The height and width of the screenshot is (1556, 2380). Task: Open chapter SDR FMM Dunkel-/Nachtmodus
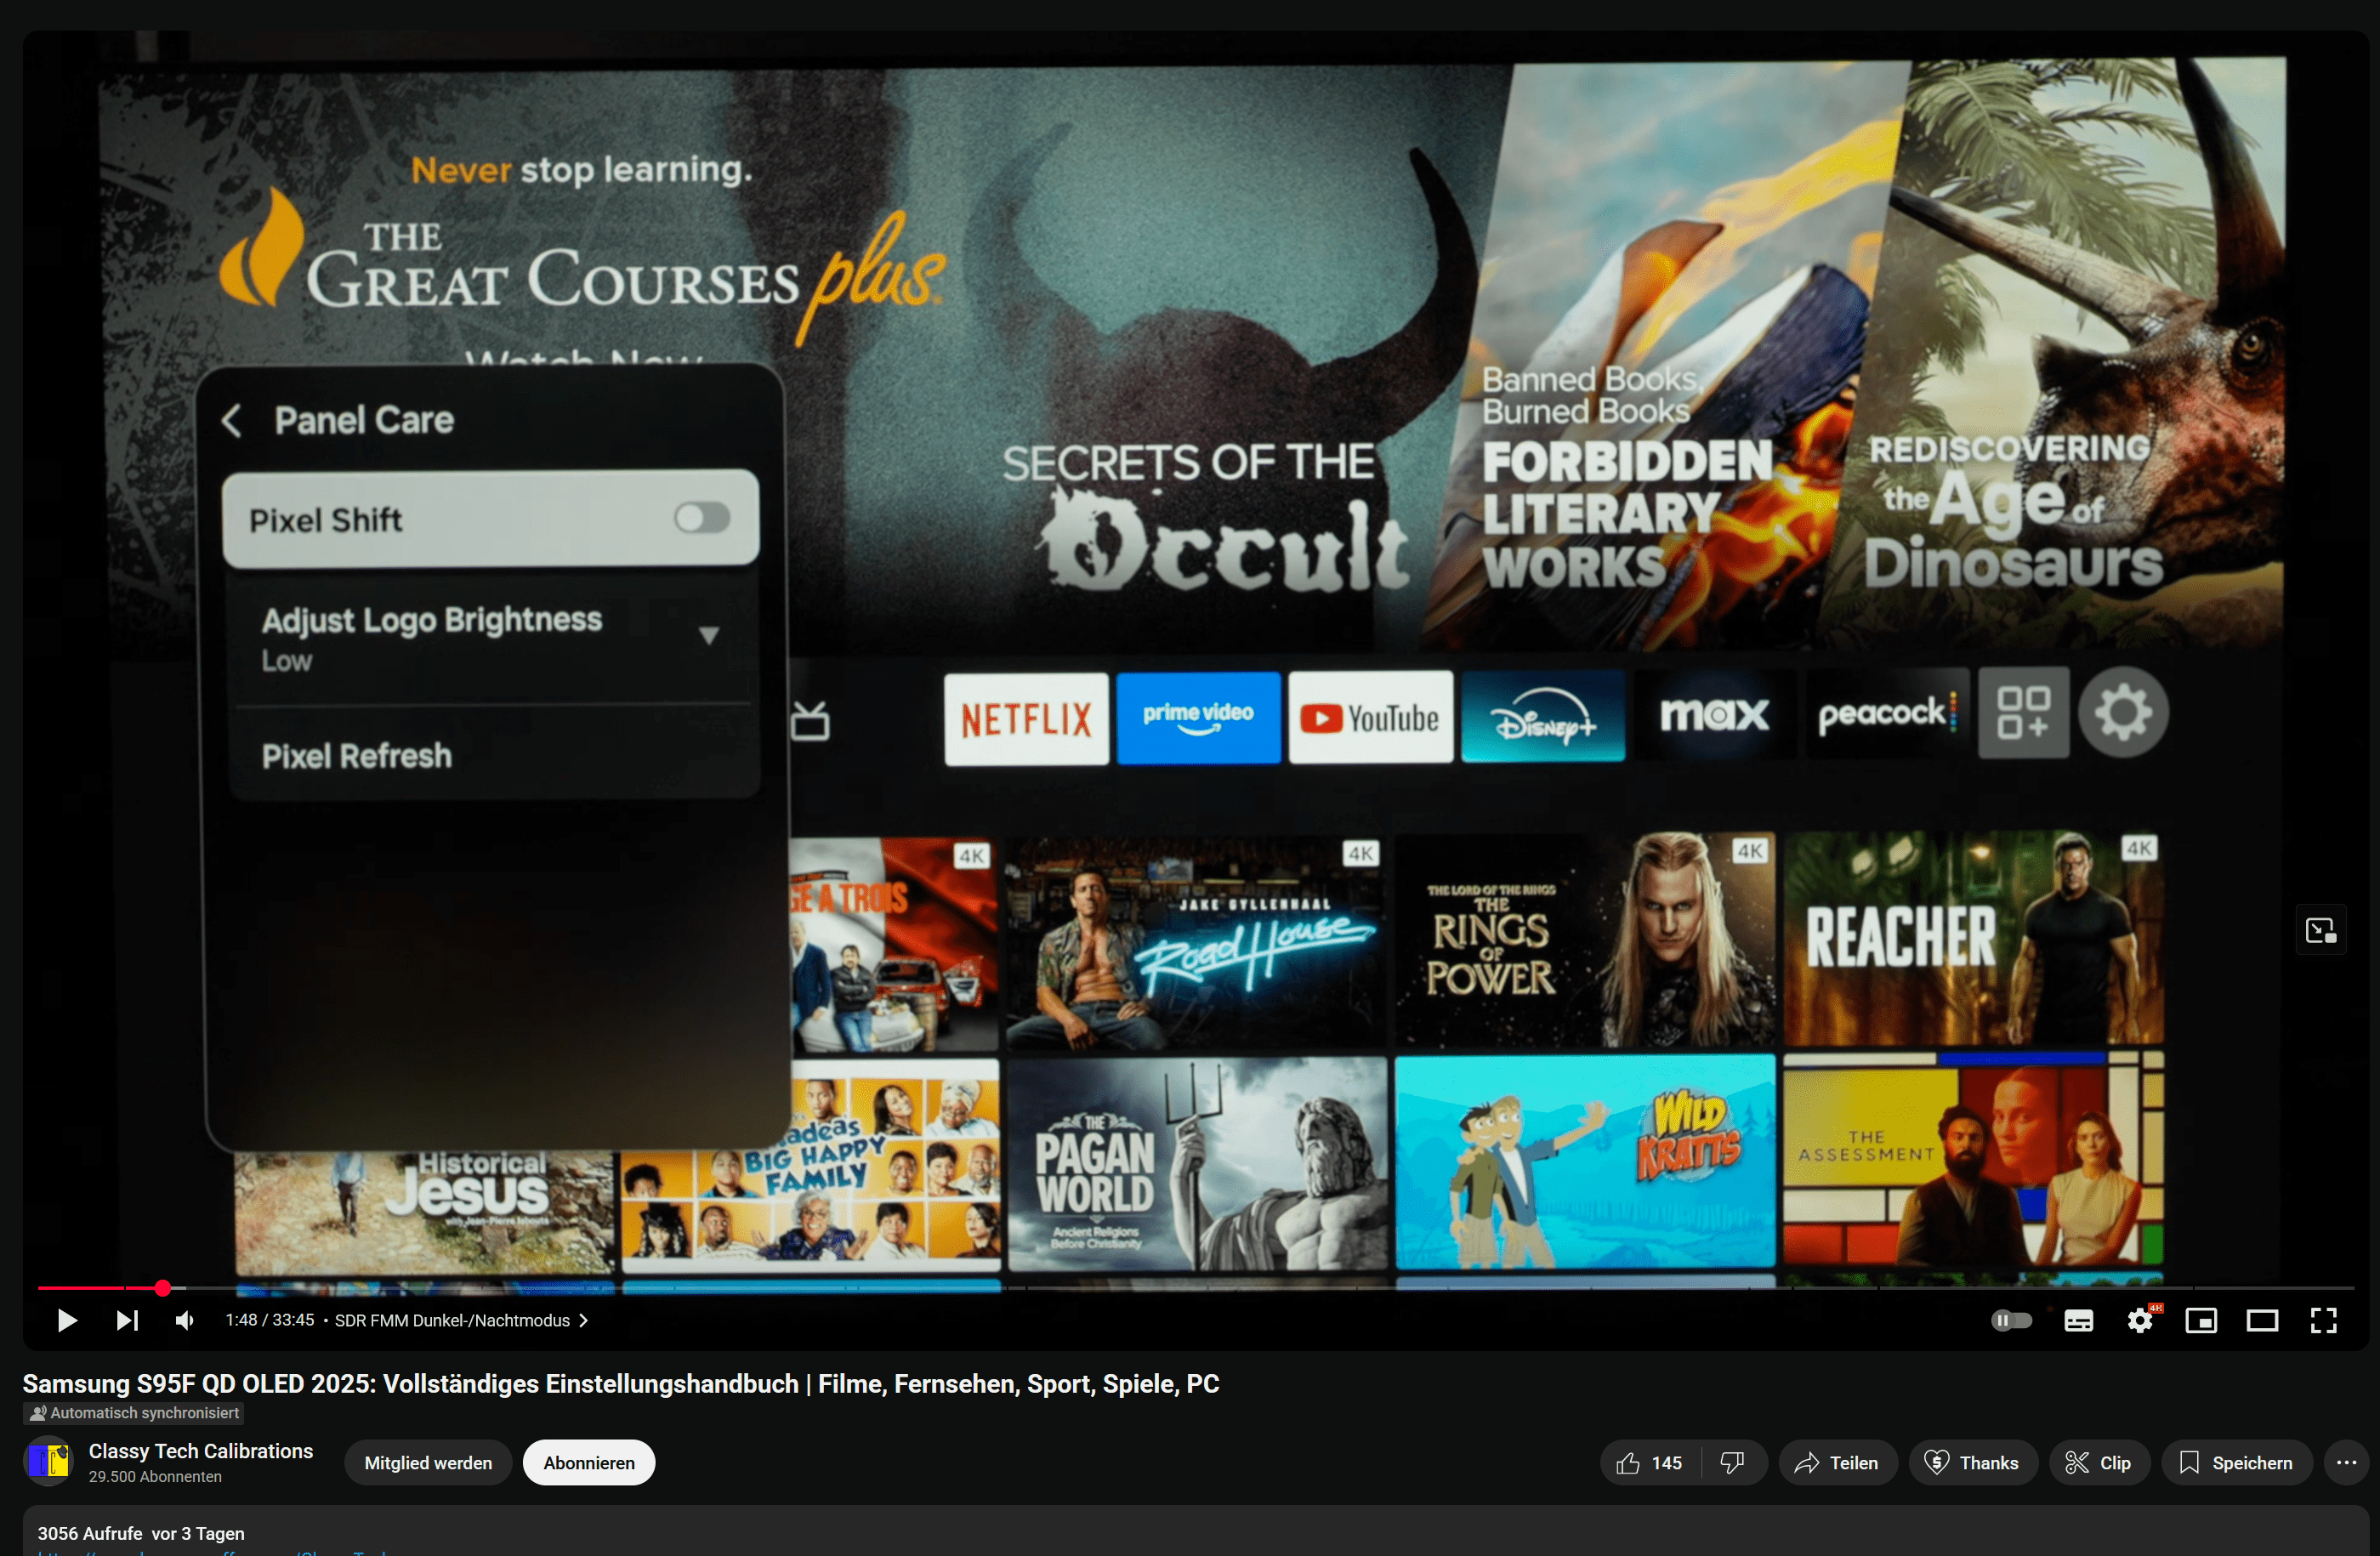[x=461, y=1321]
